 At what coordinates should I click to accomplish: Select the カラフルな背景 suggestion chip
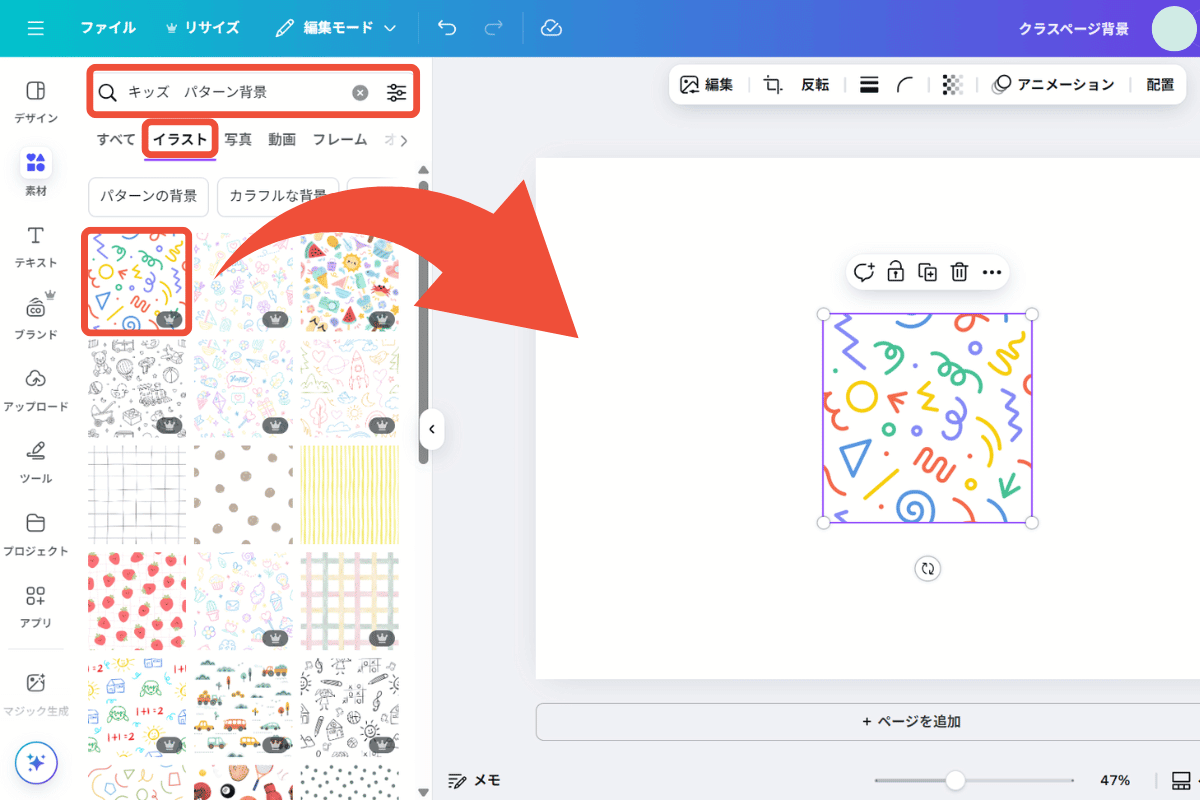point(278,196)
